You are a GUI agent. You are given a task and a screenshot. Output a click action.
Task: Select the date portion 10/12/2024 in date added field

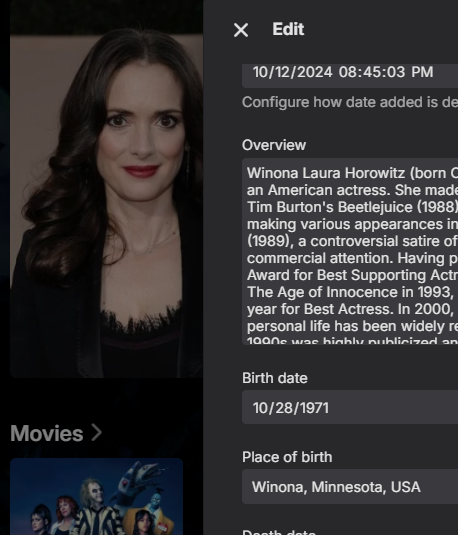tap(292, 72)
